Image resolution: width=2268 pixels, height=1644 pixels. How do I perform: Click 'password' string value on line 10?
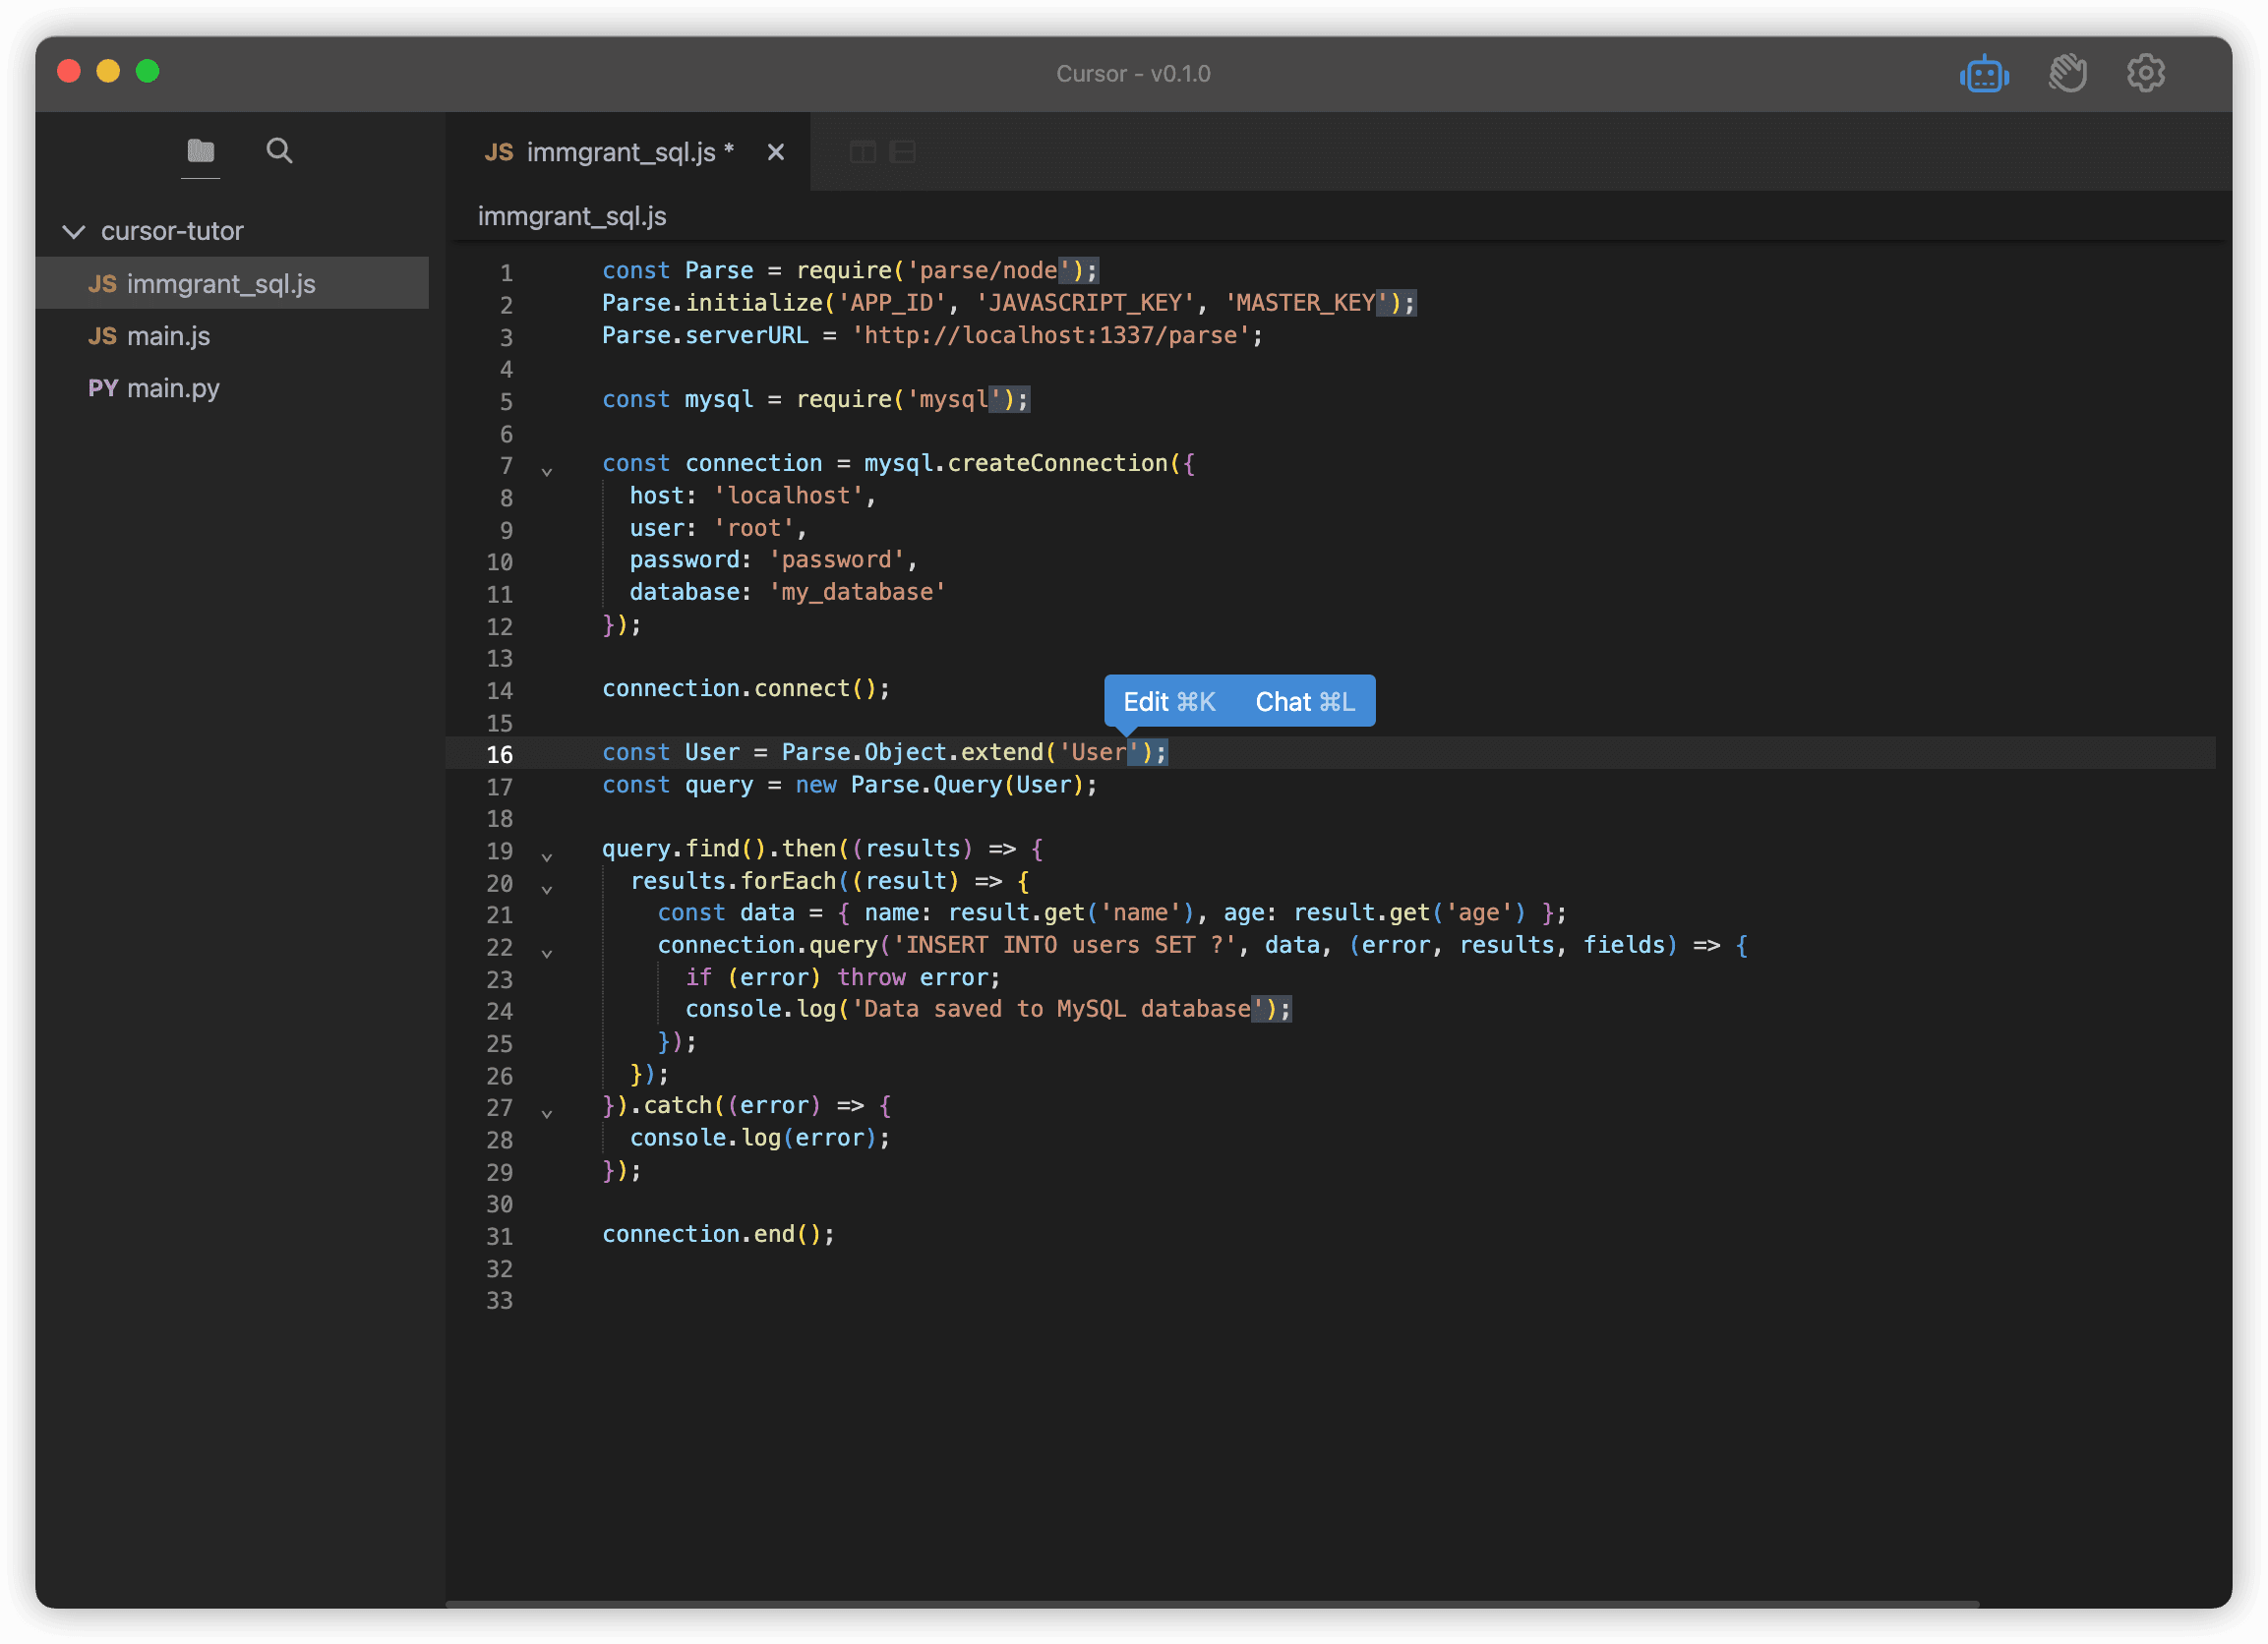click(836, 560)
